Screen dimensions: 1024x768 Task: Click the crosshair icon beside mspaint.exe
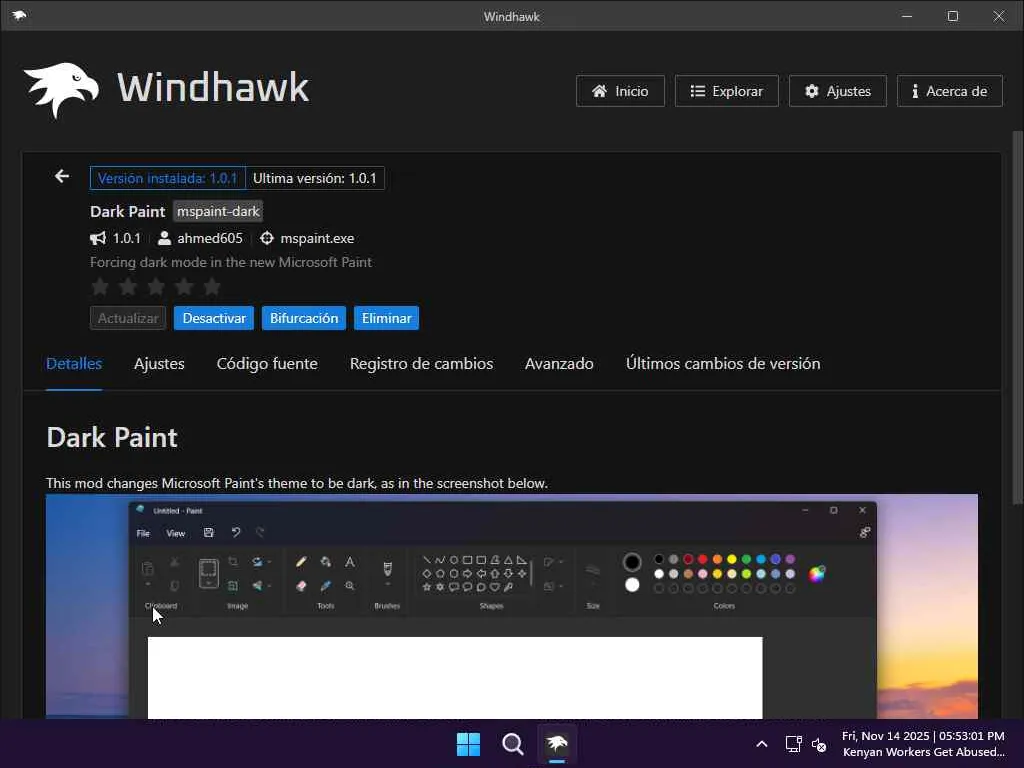pos(266,238)
